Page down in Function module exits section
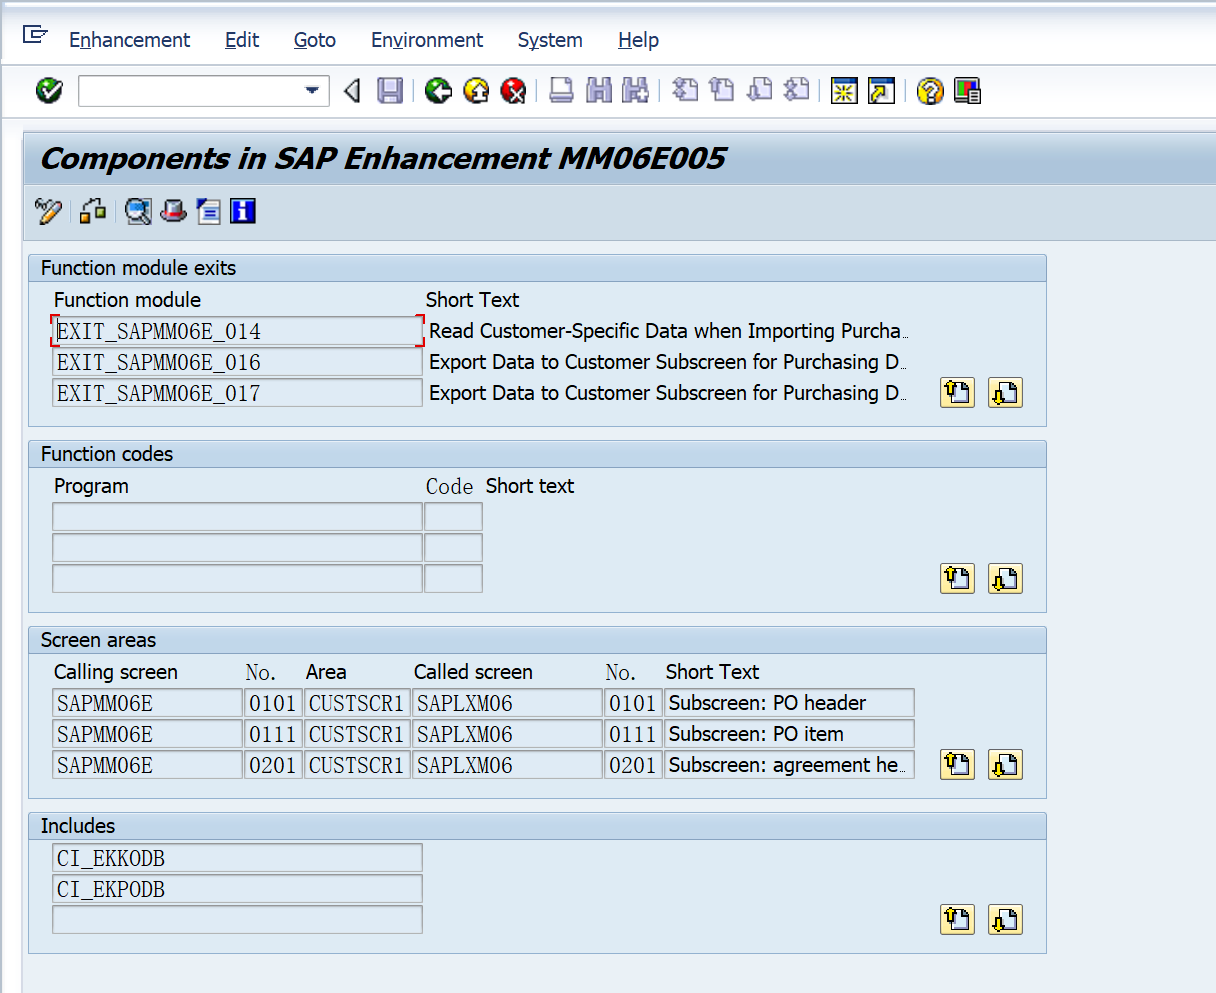The image size is (1216, 993). pos(1005,393)
